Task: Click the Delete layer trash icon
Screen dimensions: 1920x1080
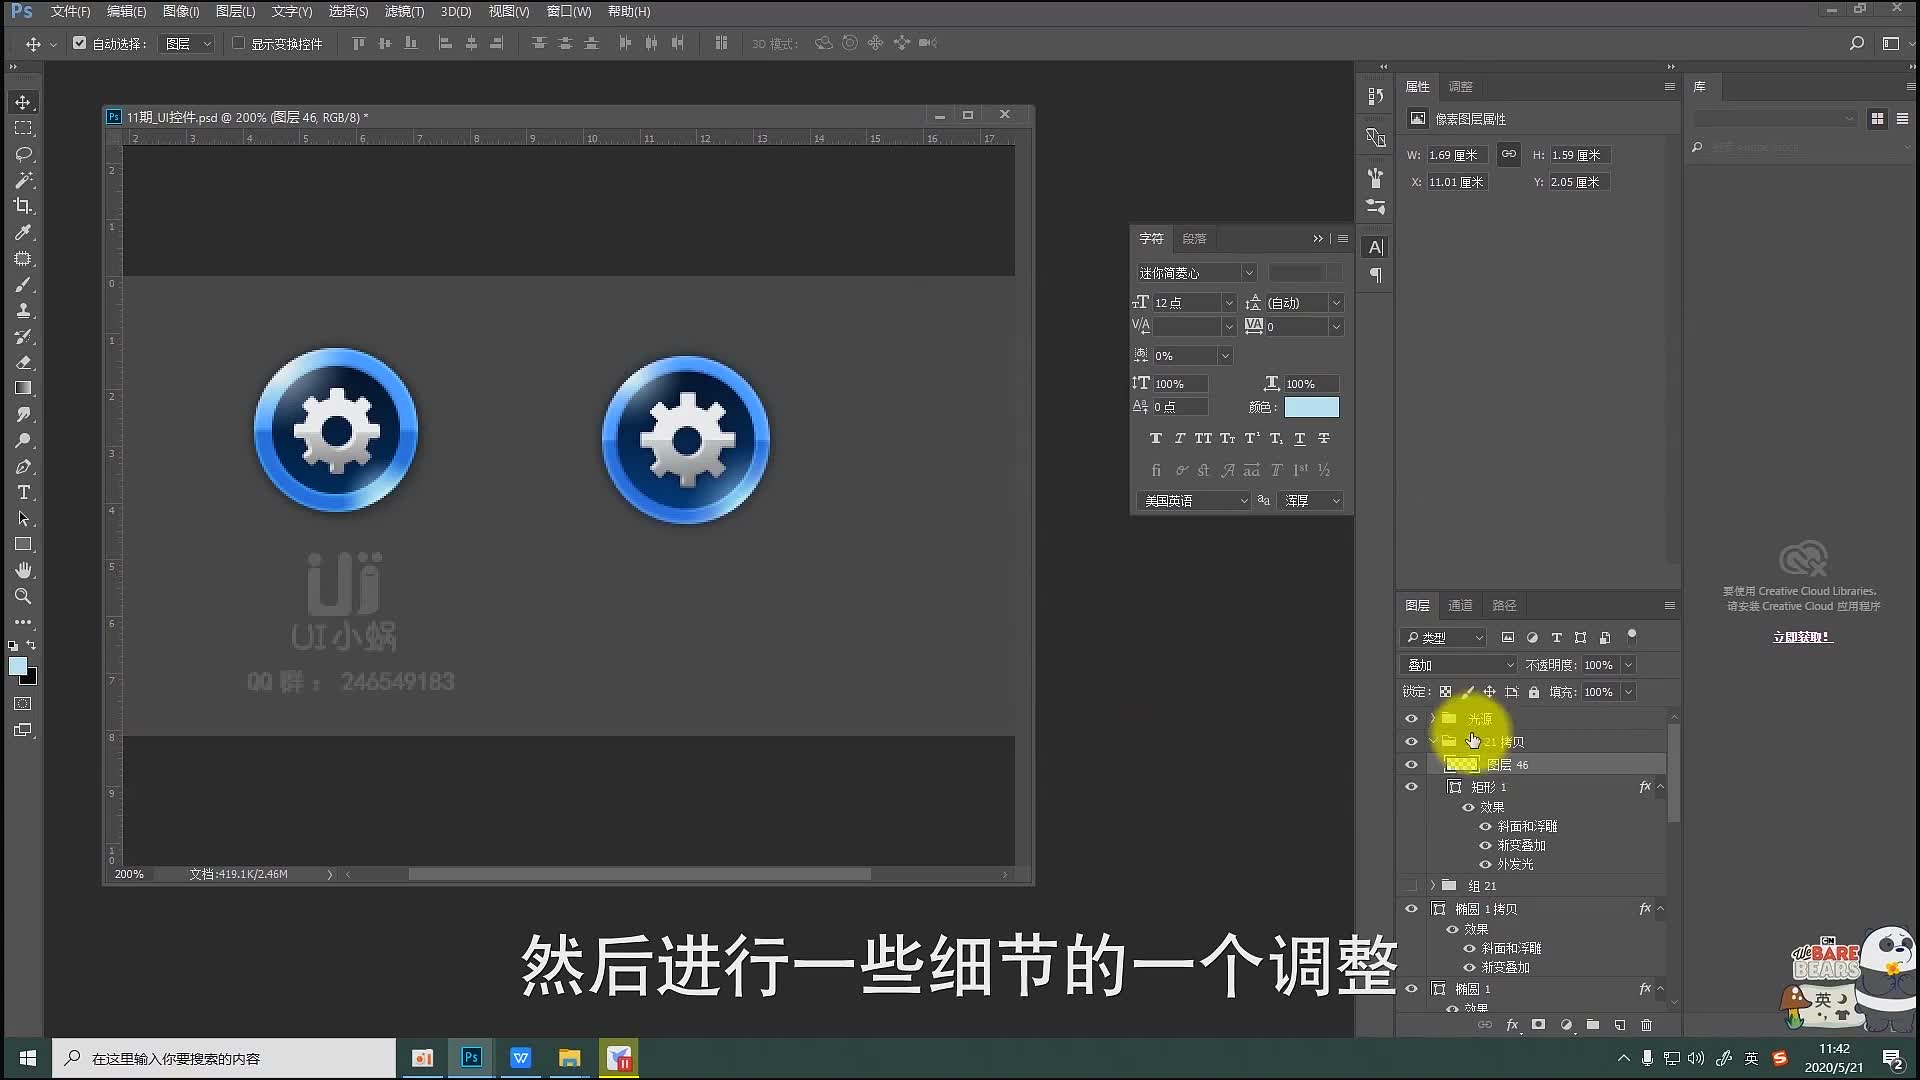Action: coord(1646,1025)
